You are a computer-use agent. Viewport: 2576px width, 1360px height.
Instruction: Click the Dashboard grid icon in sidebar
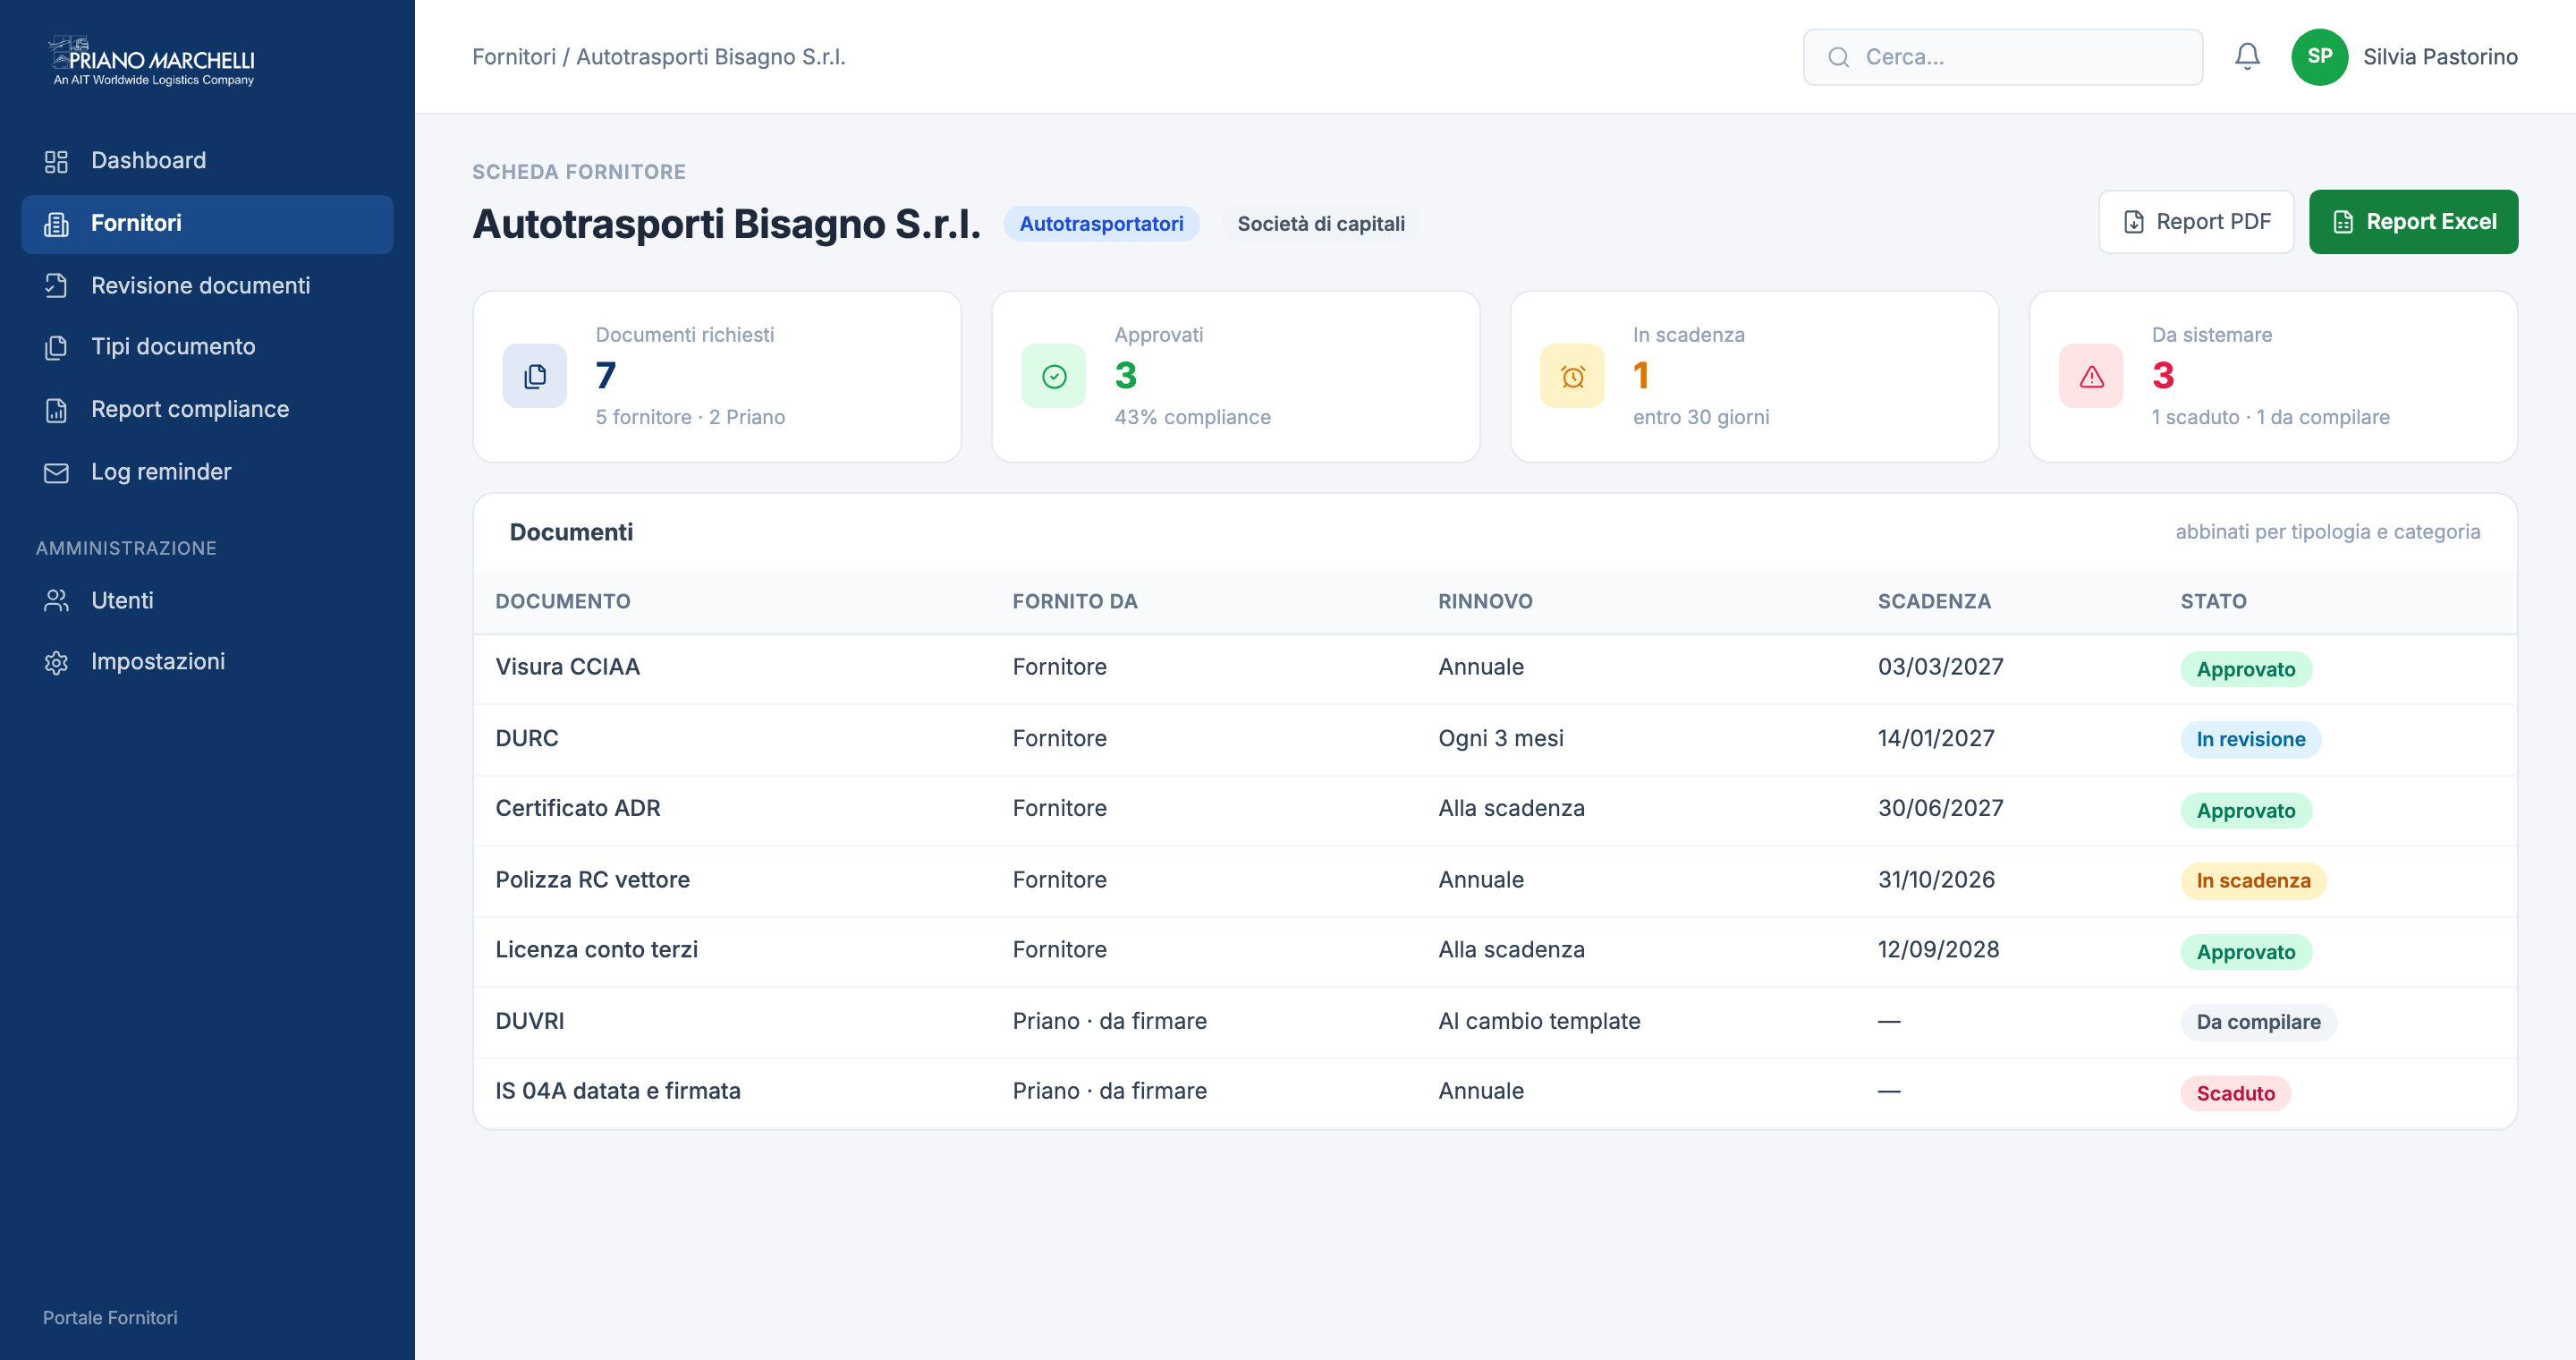(56, 161)
